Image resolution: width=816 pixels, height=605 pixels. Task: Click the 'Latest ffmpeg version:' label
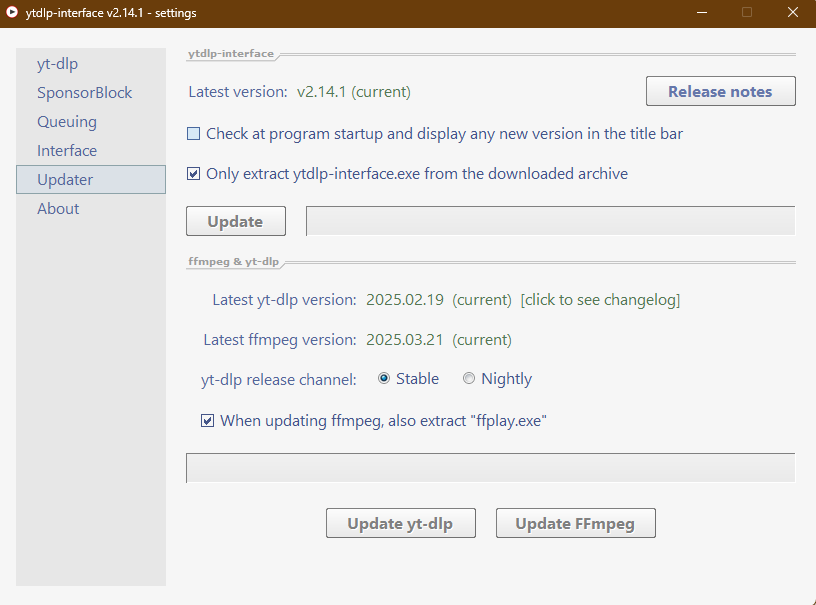[280, 340]
